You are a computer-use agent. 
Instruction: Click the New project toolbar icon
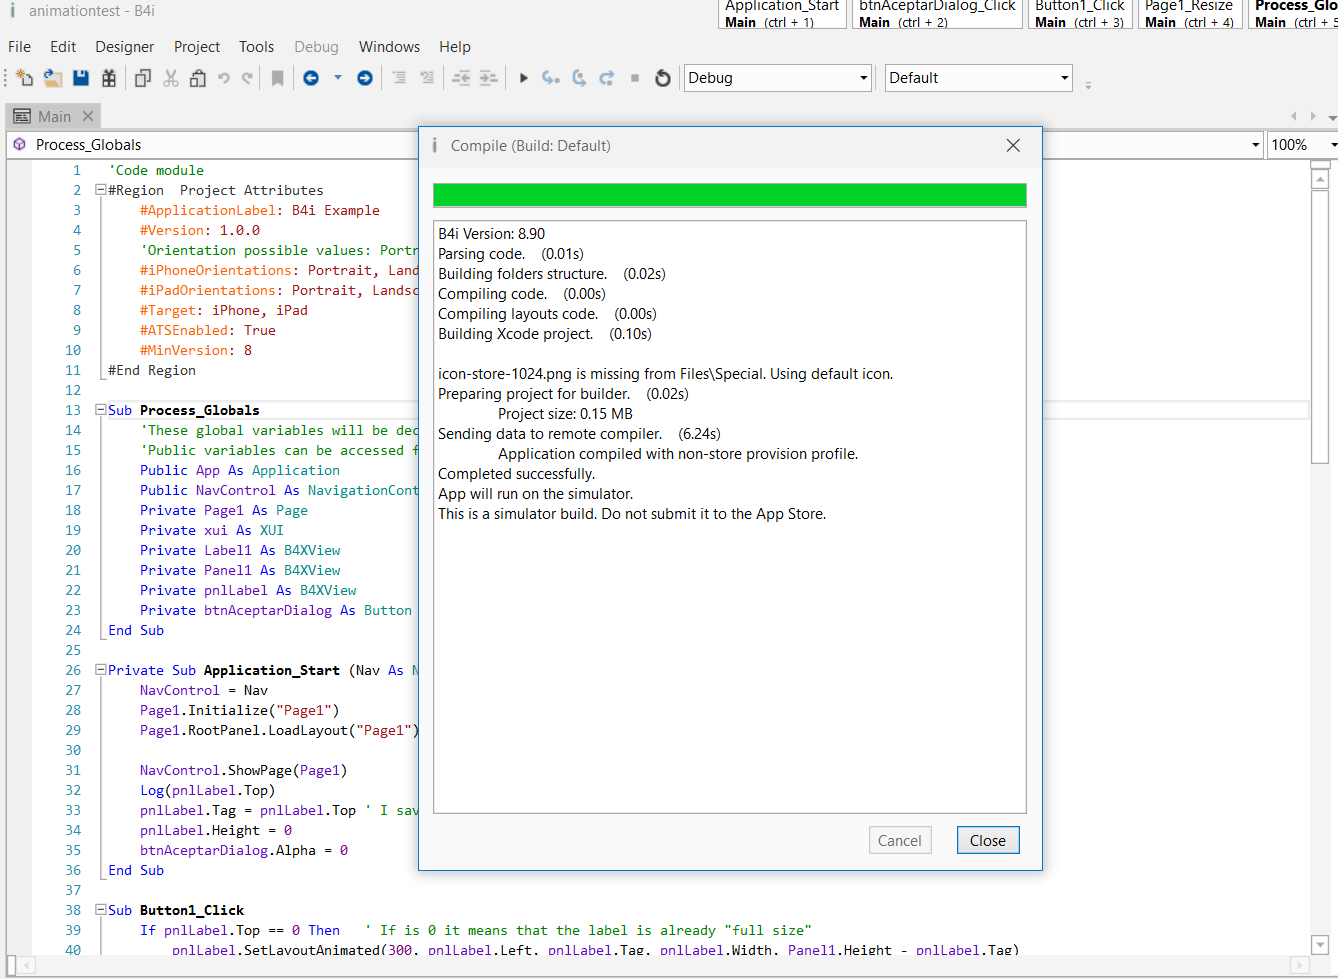click(x=25, y=78)
